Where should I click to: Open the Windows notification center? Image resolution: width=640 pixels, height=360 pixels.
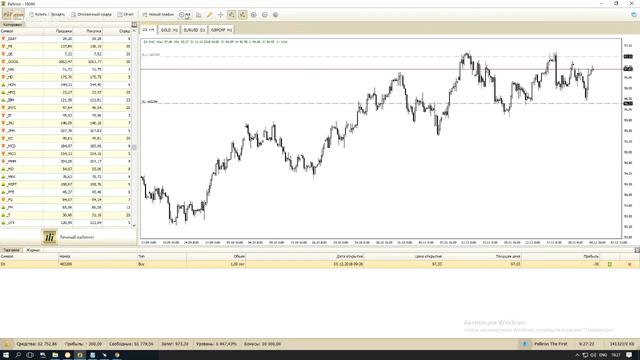click(629, 355)
